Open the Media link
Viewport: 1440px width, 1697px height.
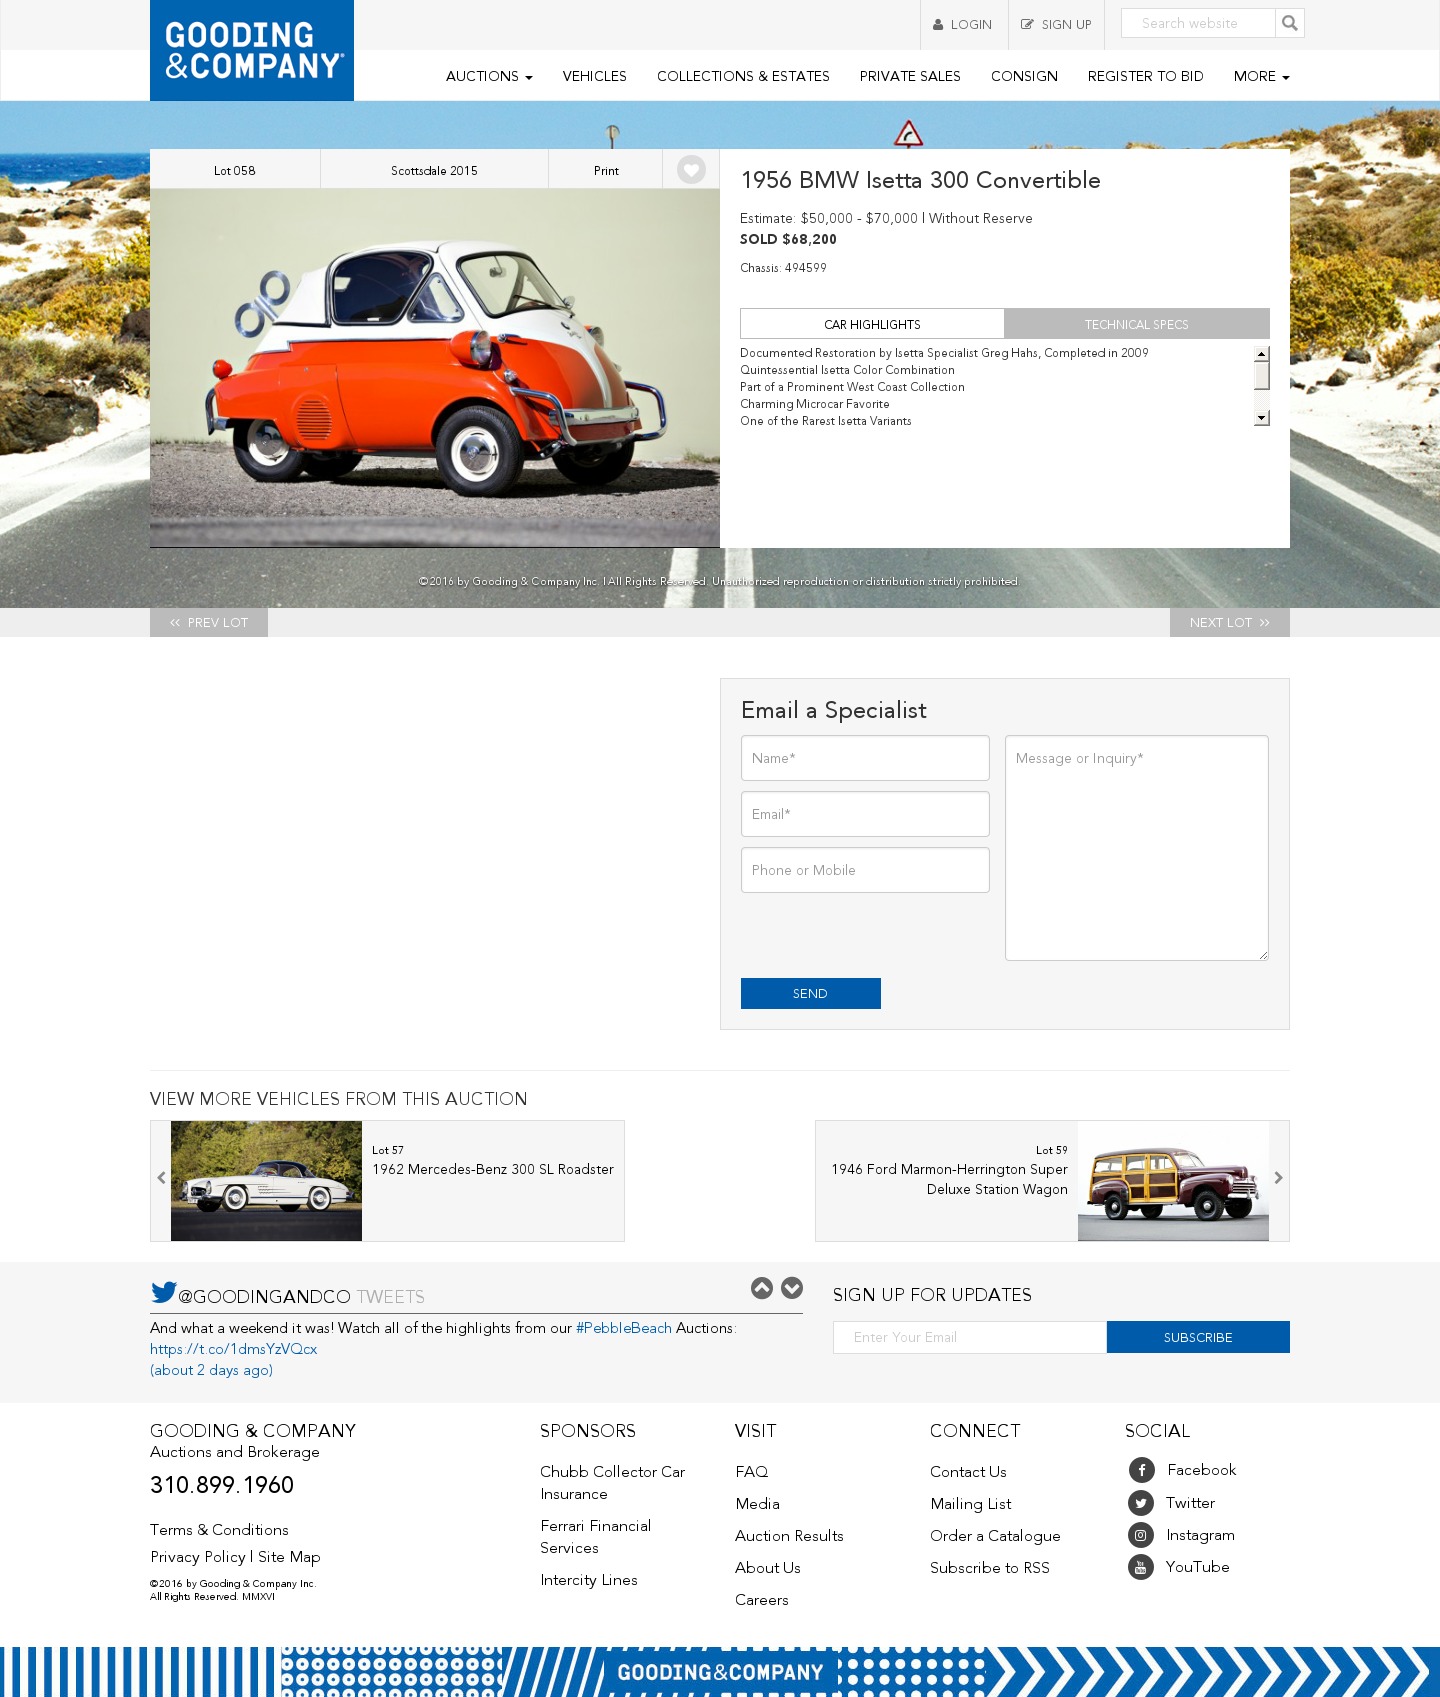[757, 1504]
